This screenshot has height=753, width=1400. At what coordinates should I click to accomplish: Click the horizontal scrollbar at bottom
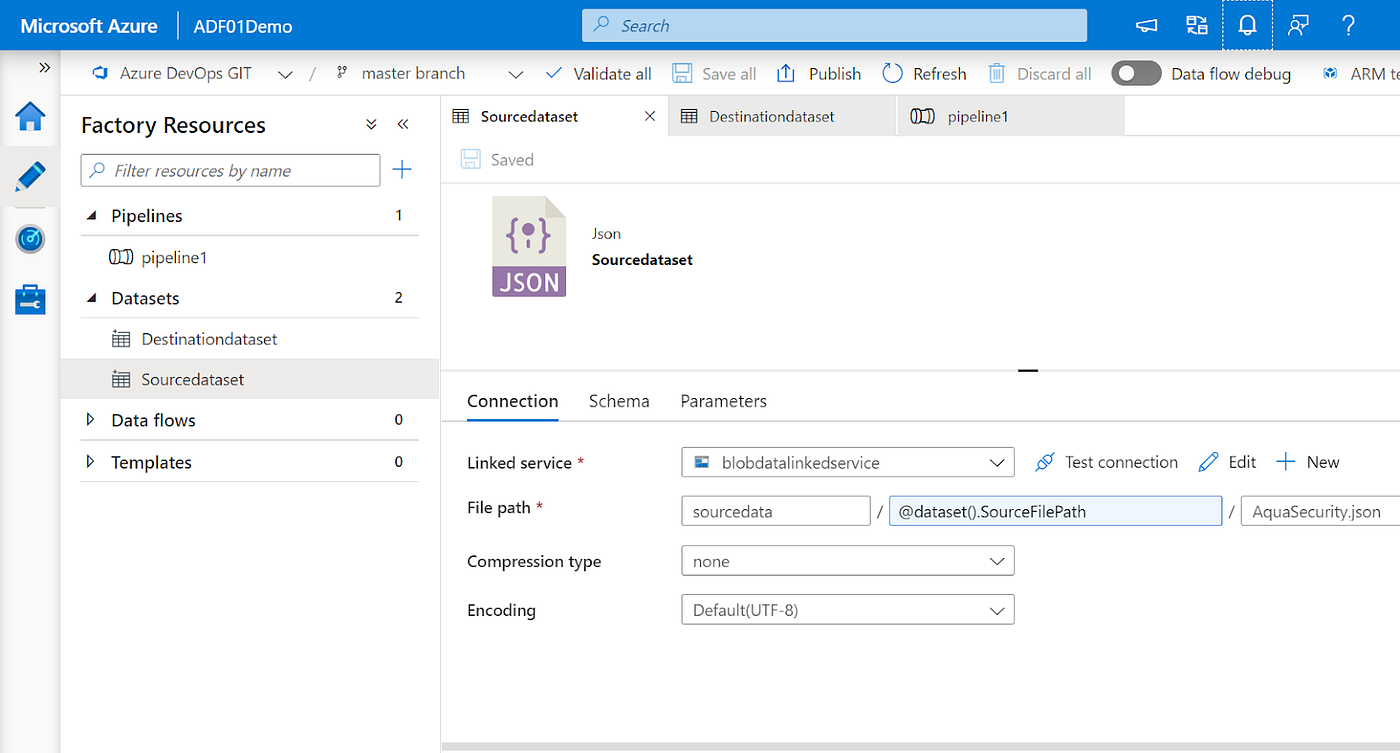click(x=920, y=747)
